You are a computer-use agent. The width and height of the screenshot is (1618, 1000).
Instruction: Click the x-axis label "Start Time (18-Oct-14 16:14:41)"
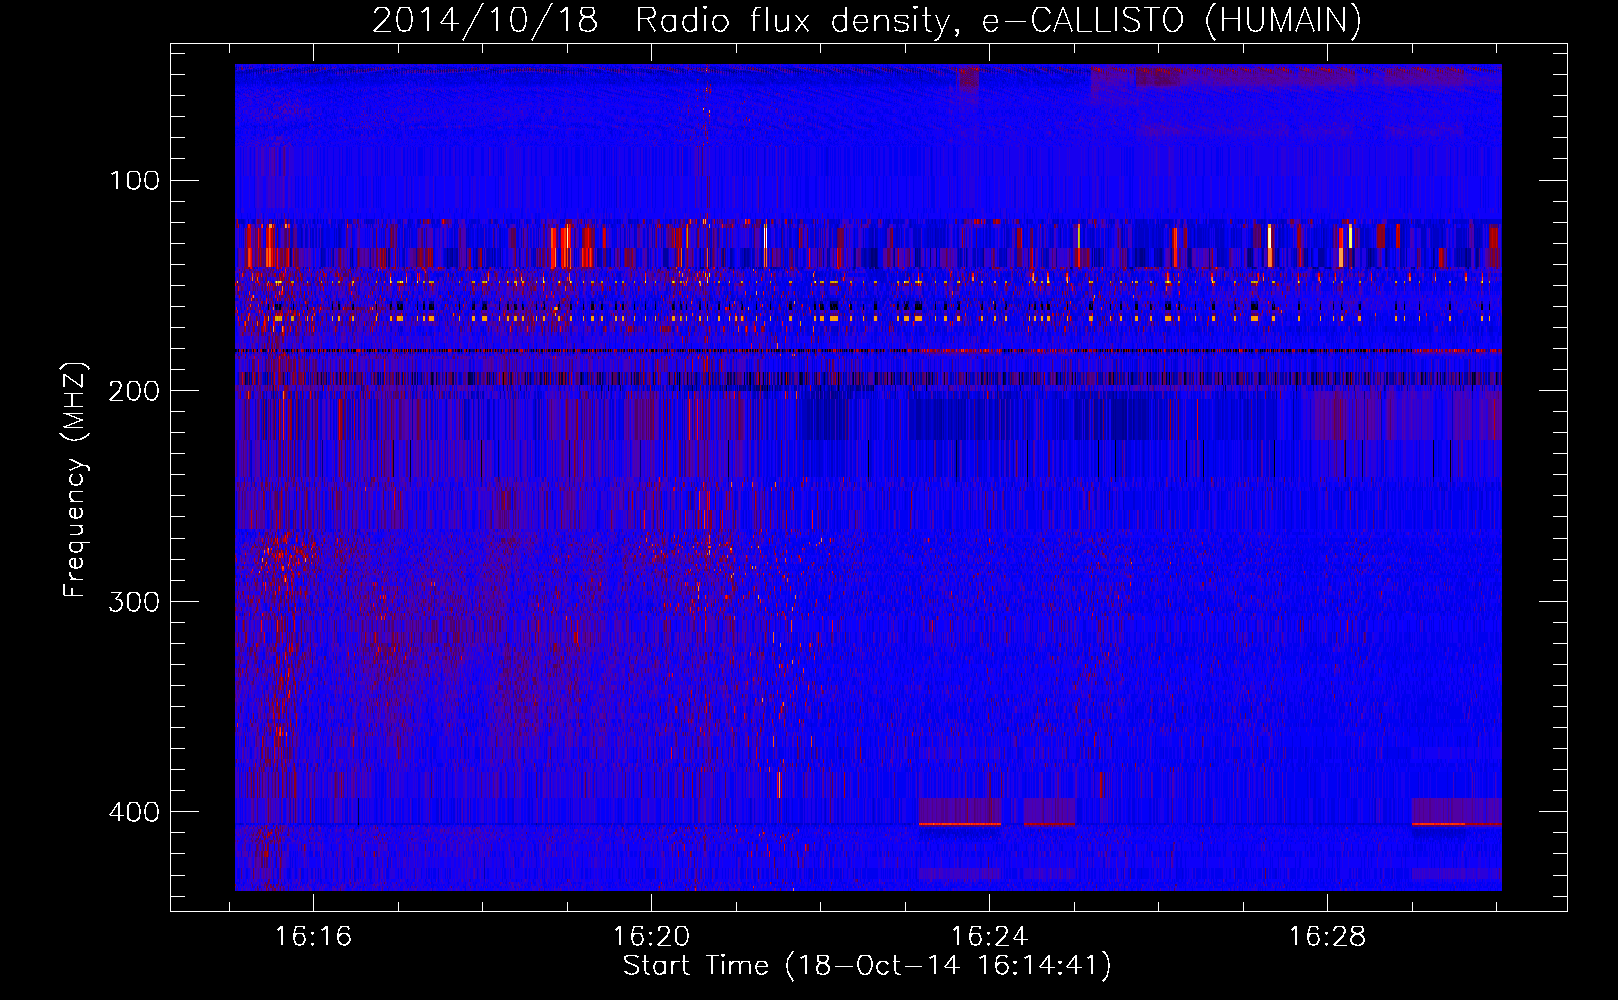click(867, 965)
